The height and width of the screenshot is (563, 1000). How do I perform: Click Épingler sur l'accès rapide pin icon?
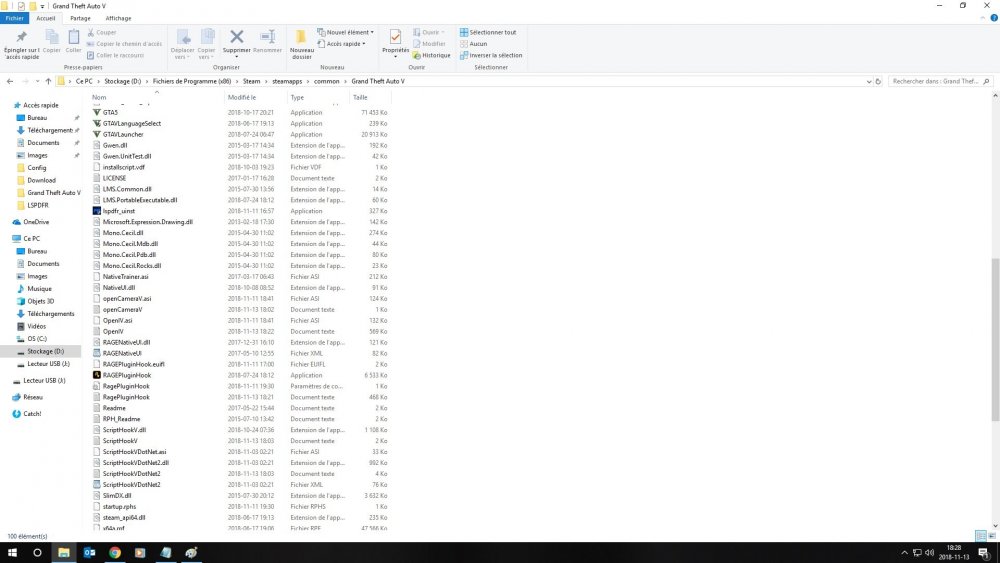(x=22, y=37)
